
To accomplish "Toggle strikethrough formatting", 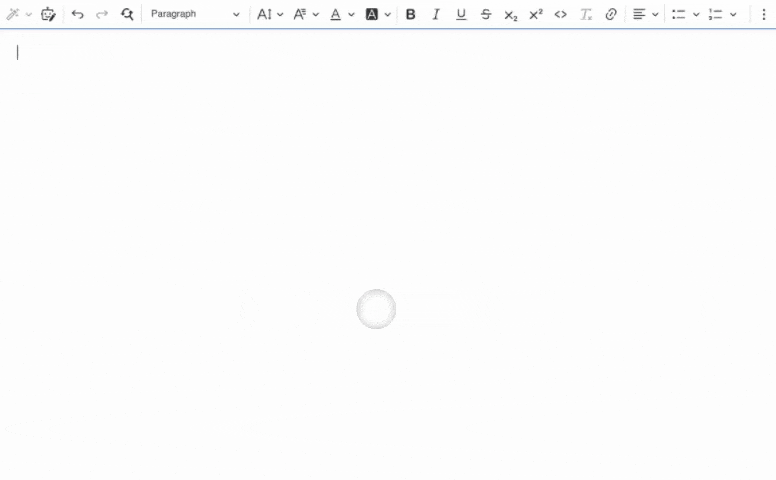I will tap(485, 14).
